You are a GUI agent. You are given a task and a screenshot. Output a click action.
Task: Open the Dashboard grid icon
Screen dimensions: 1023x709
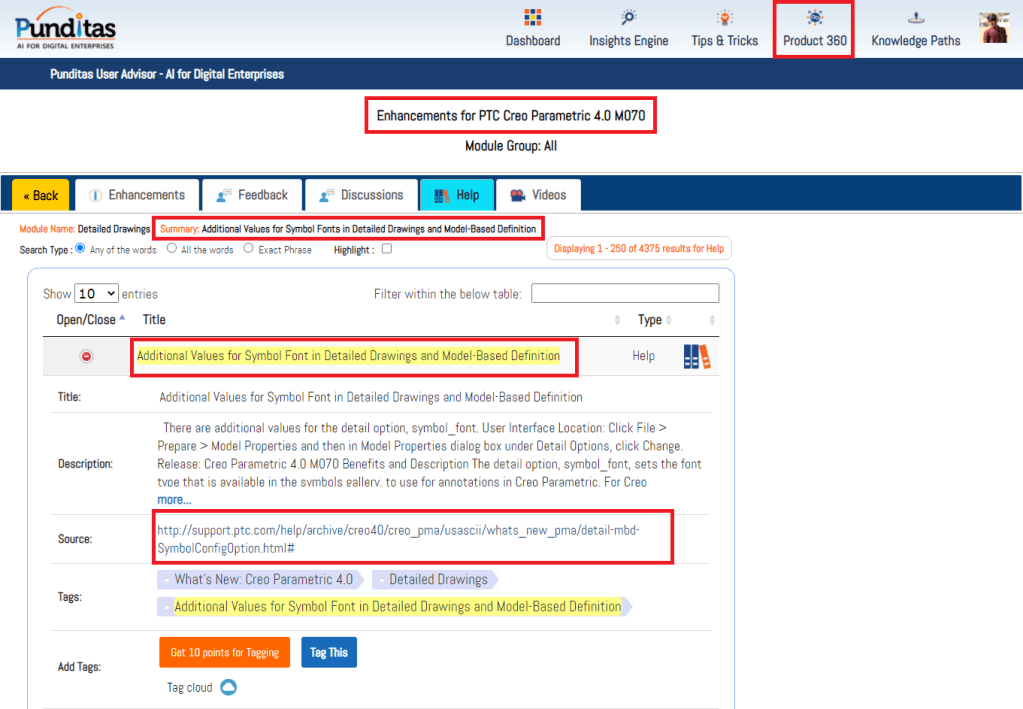[x=532, y=18]
